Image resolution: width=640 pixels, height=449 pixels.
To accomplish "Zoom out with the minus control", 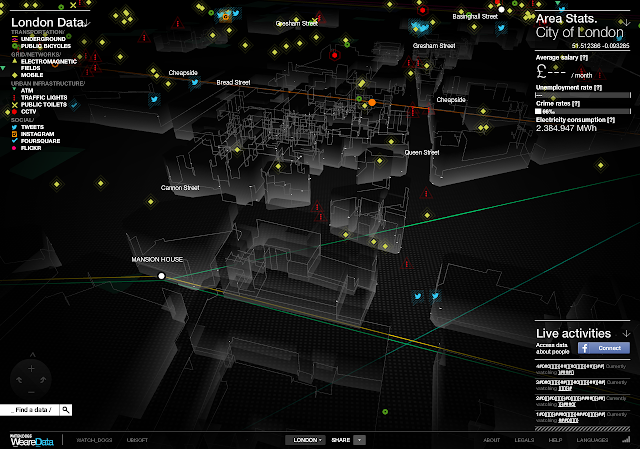I will tap(31, 393).
